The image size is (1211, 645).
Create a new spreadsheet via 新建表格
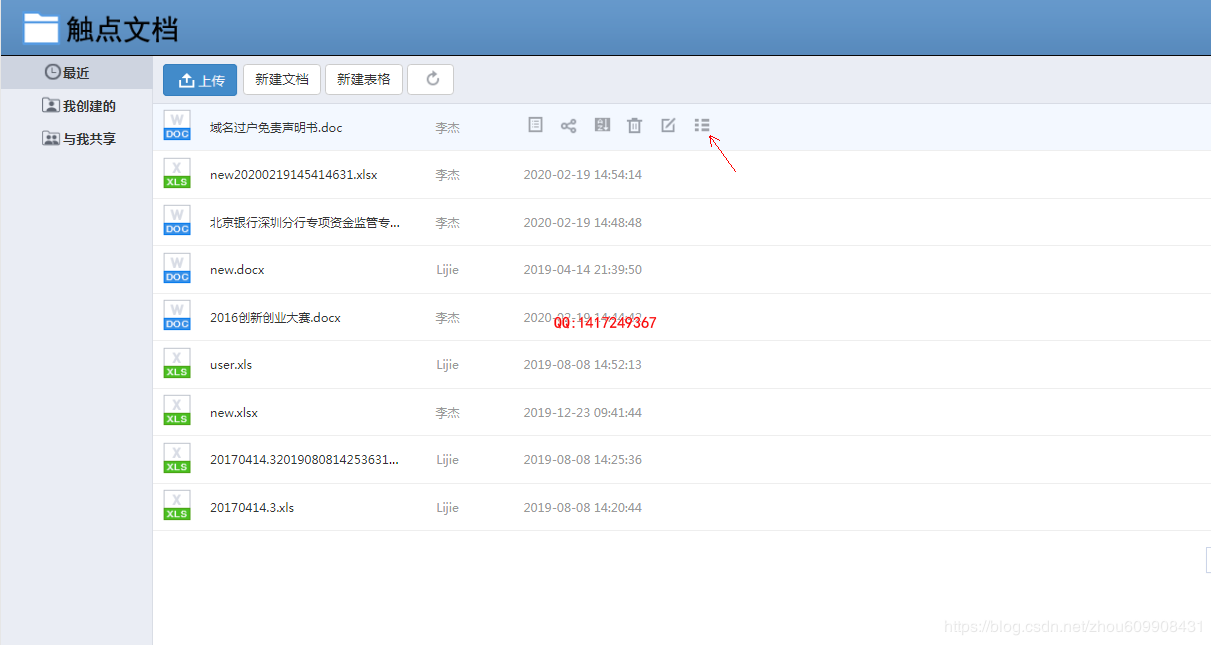(364, 80)
